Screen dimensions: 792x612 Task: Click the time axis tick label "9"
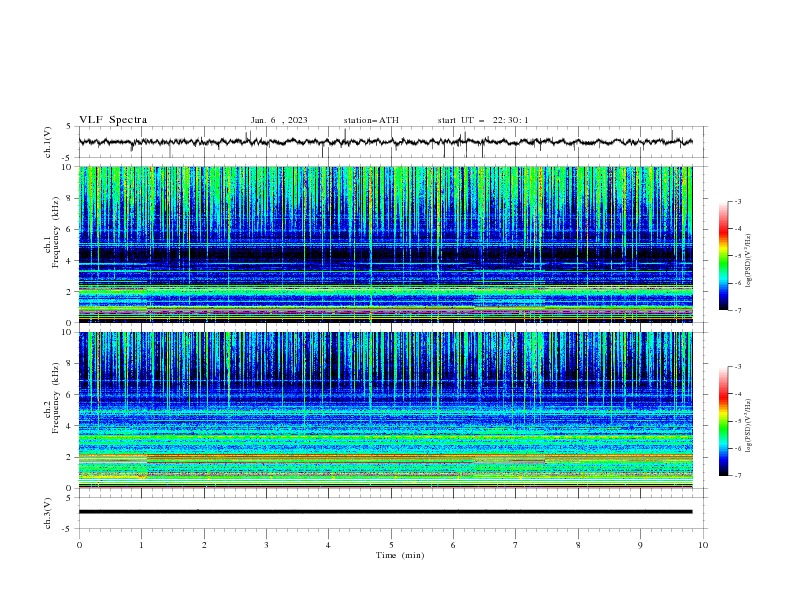pos(640,545)
